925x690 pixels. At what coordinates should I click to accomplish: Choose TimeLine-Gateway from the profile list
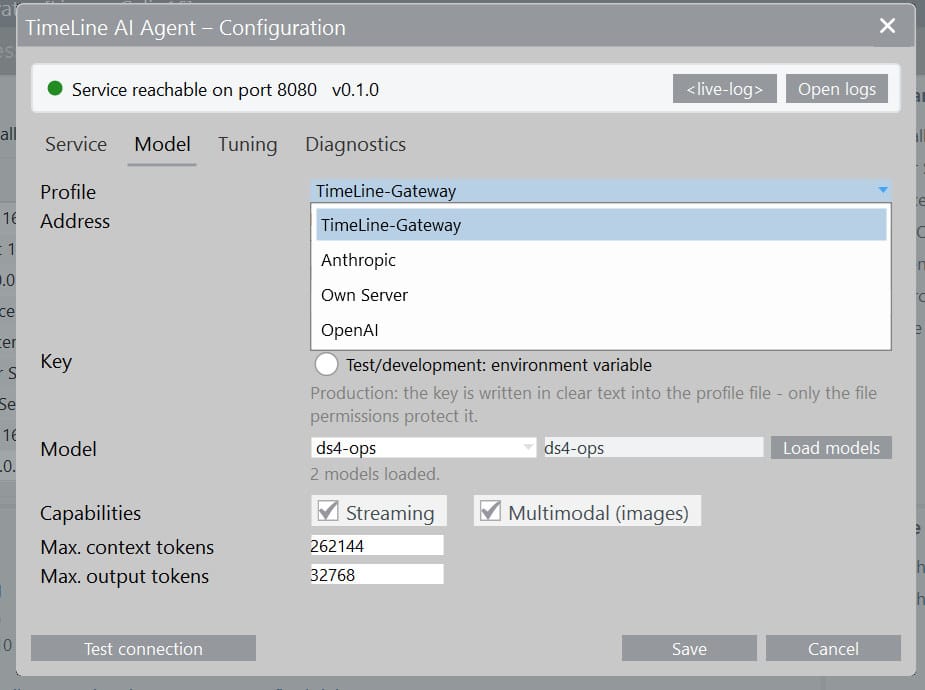601,225
